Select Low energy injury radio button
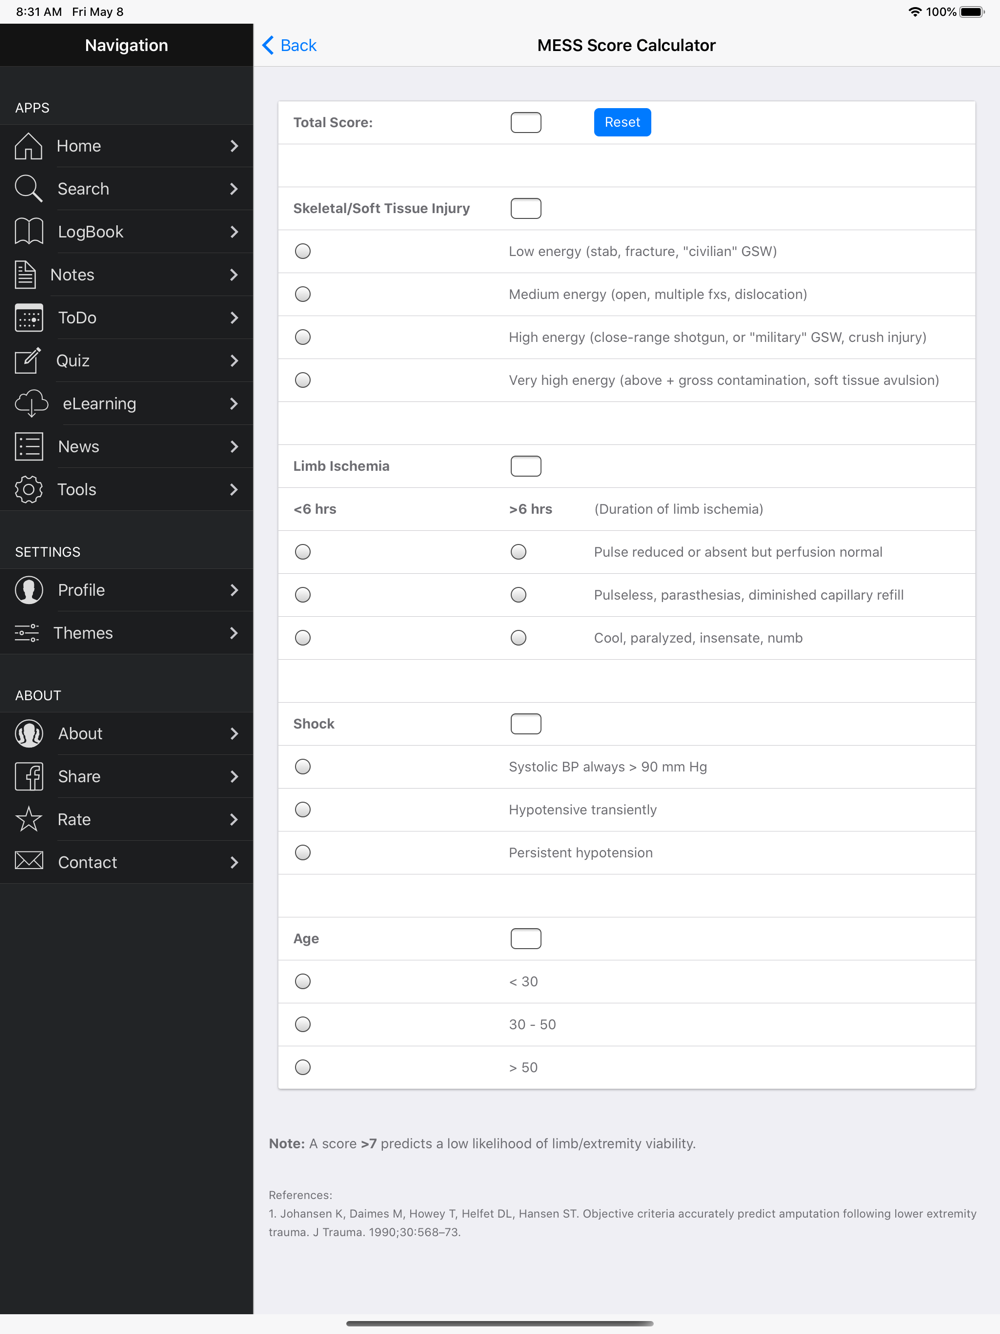This screenshot has width=1000, height=1334. coord(303,252)
